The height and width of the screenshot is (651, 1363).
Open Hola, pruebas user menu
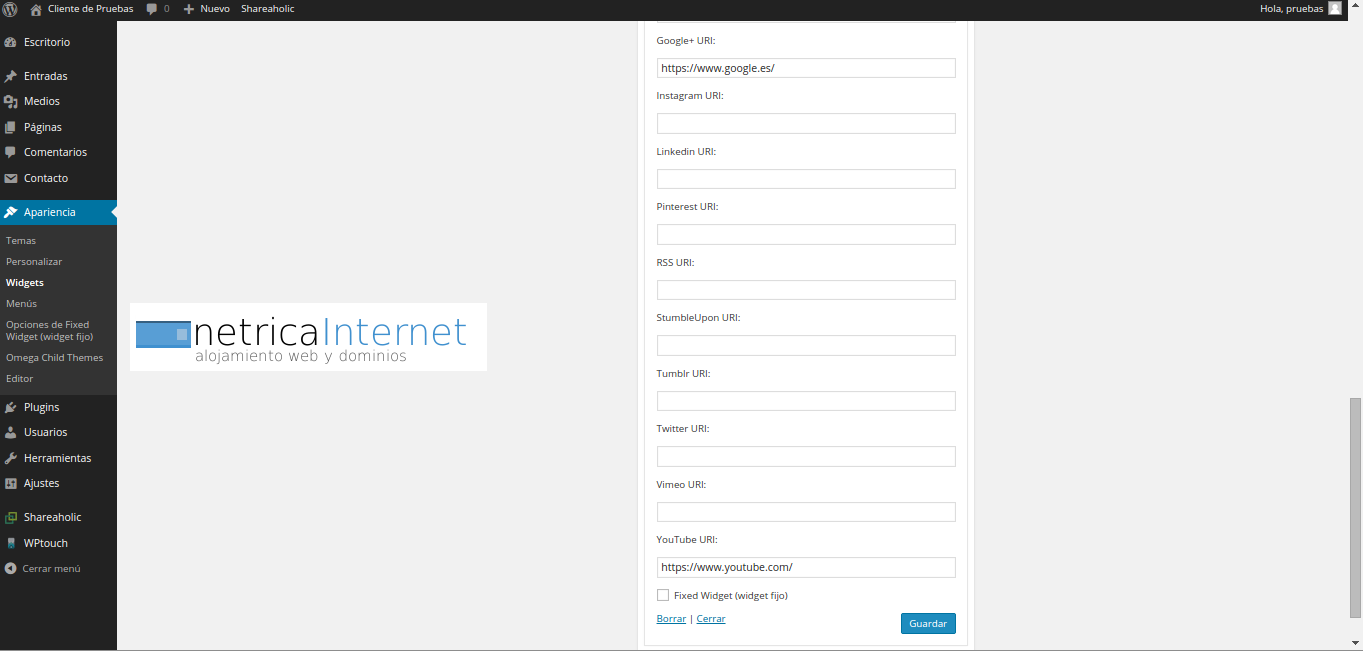(x=1300, y=8)
